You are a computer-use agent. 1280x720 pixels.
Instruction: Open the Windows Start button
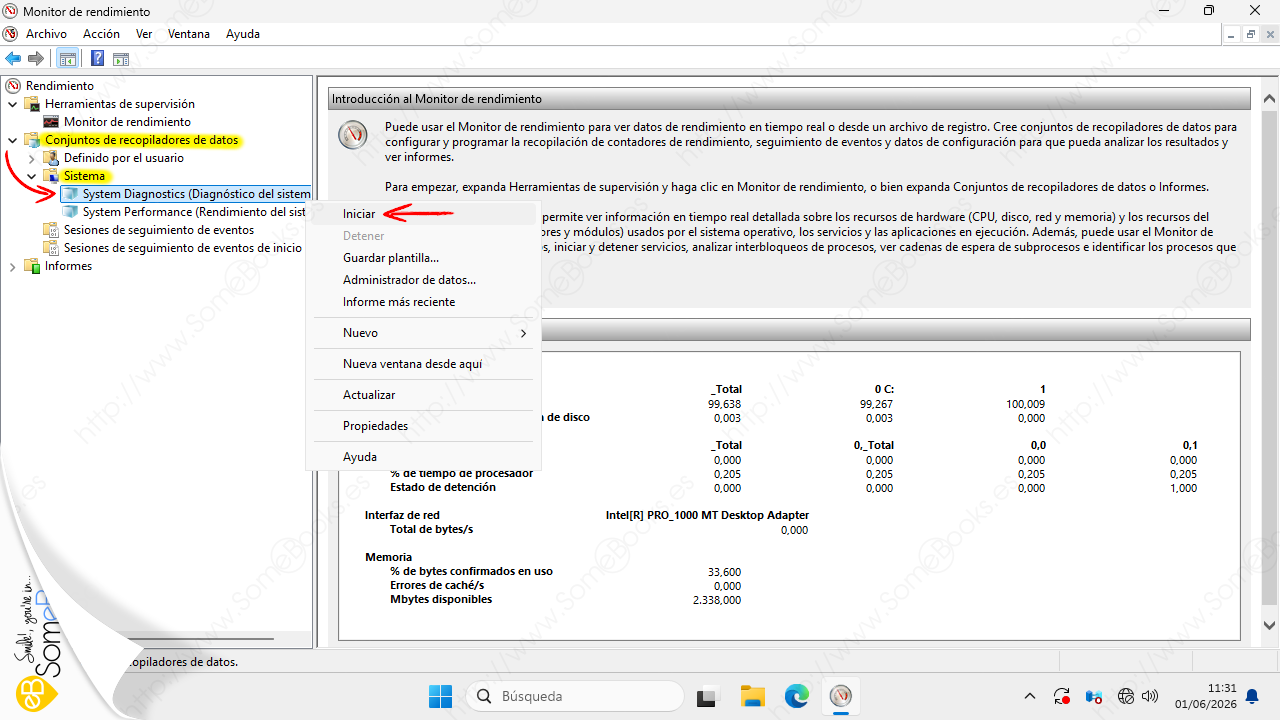[x=440, y=696]
